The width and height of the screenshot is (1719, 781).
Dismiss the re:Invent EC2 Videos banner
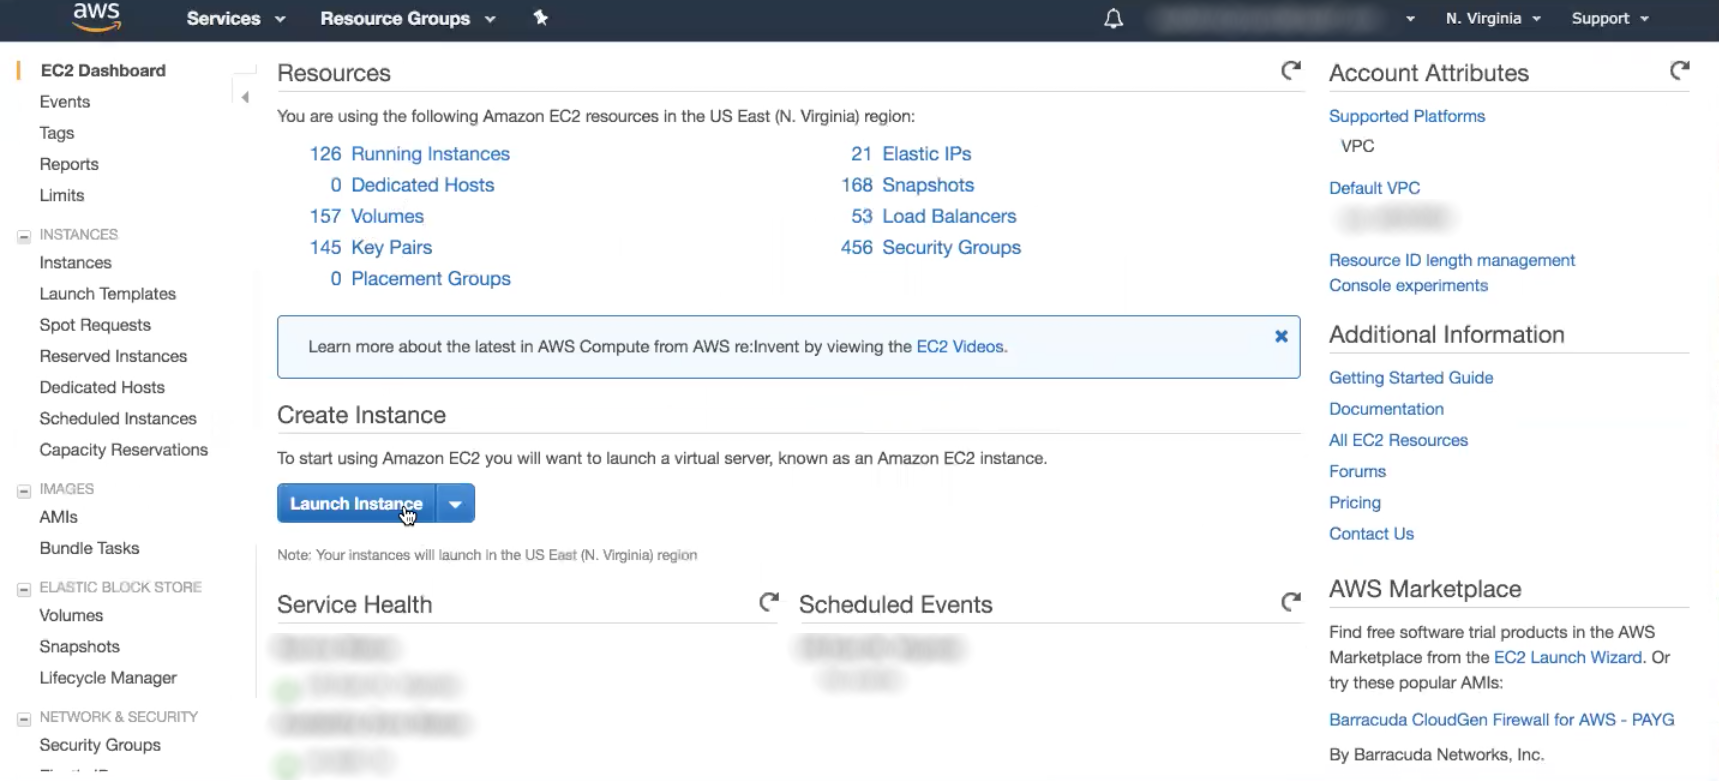pyautogui.click(x=1281, y=336)
